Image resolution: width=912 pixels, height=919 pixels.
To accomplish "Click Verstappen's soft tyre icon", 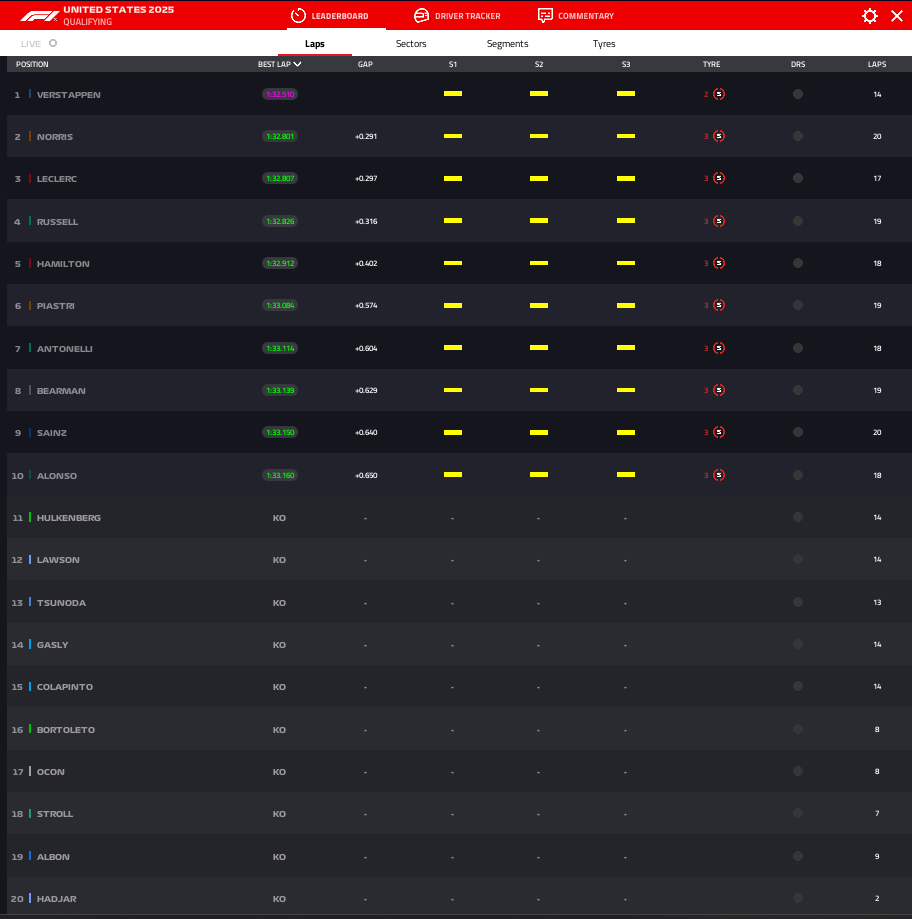I will click(x=719, y=94).
